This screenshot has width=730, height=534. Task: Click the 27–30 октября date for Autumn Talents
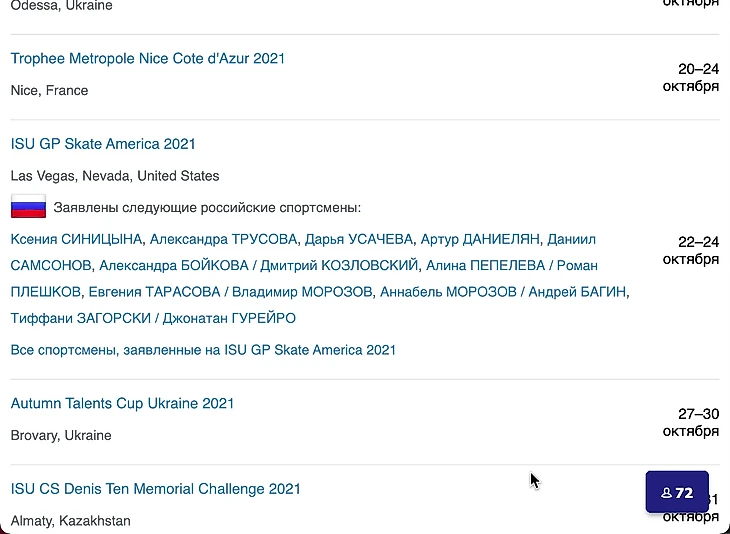point(691,422)
